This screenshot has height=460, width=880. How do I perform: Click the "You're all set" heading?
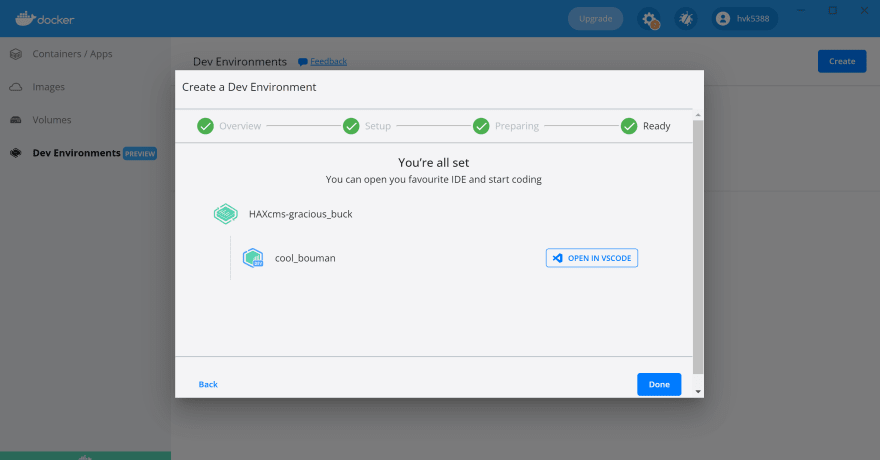point(433,163)
